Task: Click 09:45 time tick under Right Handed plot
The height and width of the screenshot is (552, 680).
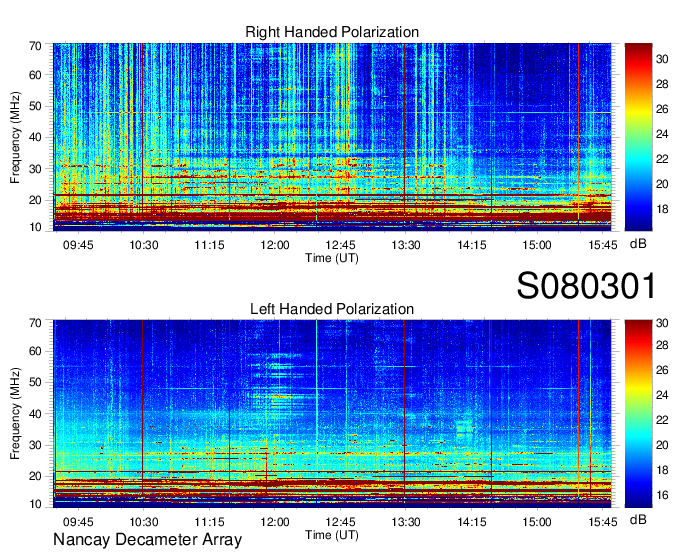Action: pyautogui.click(x=78, y=245)
